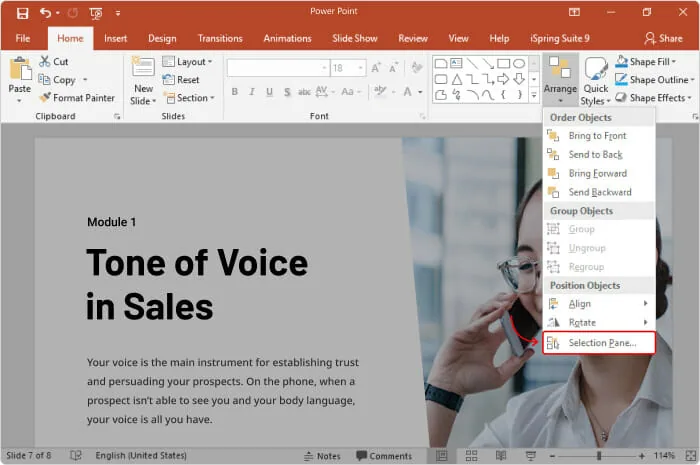Open Selection Pane from menu
700x465 pixels.
click(599, 343)
